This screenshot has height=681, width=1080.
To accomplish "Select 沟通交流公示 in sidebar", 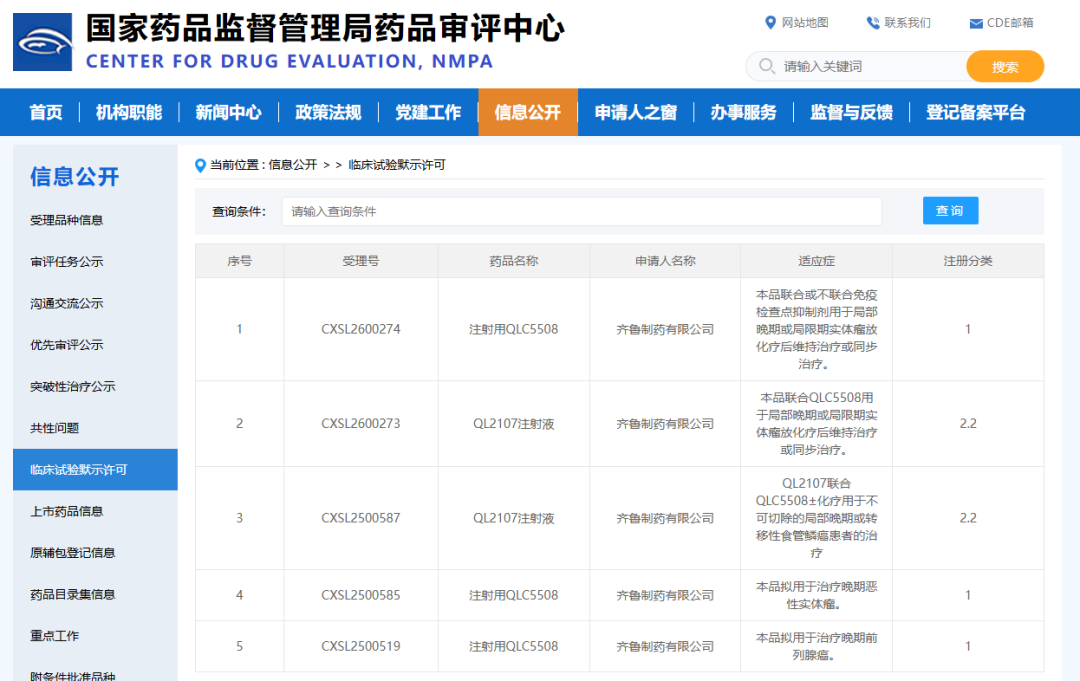I will click(x=67, y=303).
